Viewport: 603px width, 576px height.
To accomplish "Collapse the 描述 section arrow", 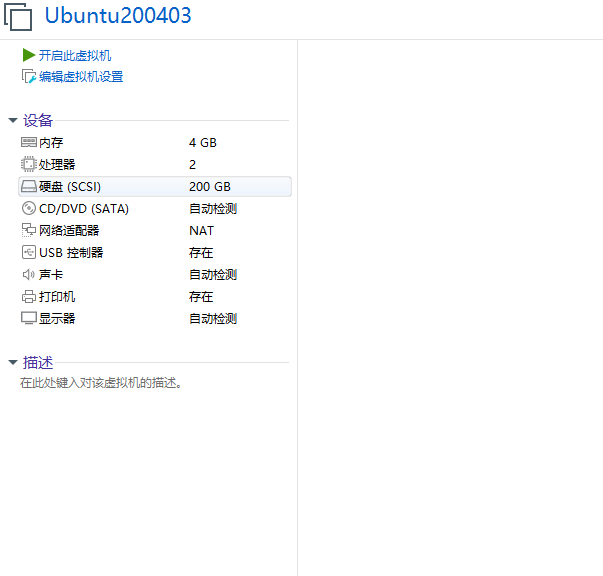I will [13, 362].
